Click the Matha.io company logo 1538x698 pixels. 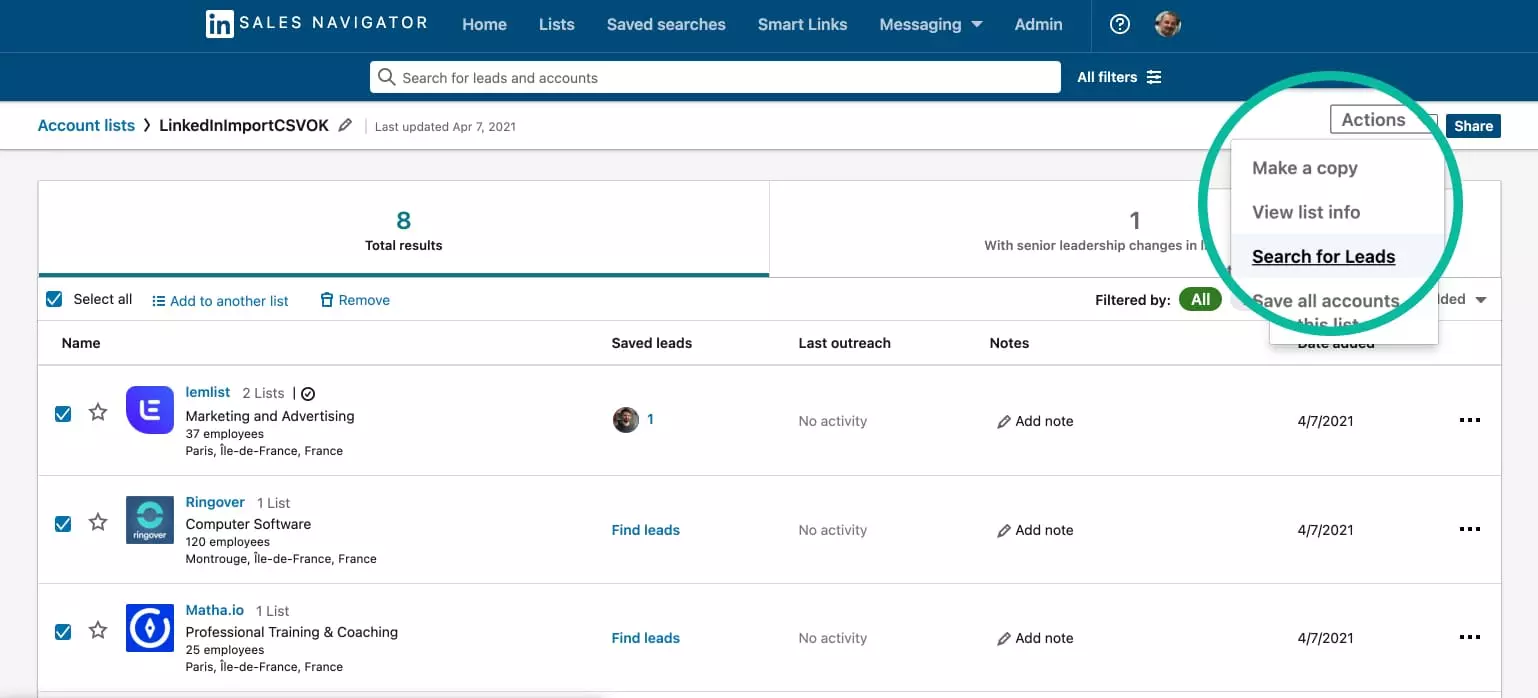[x=150, y=628]
